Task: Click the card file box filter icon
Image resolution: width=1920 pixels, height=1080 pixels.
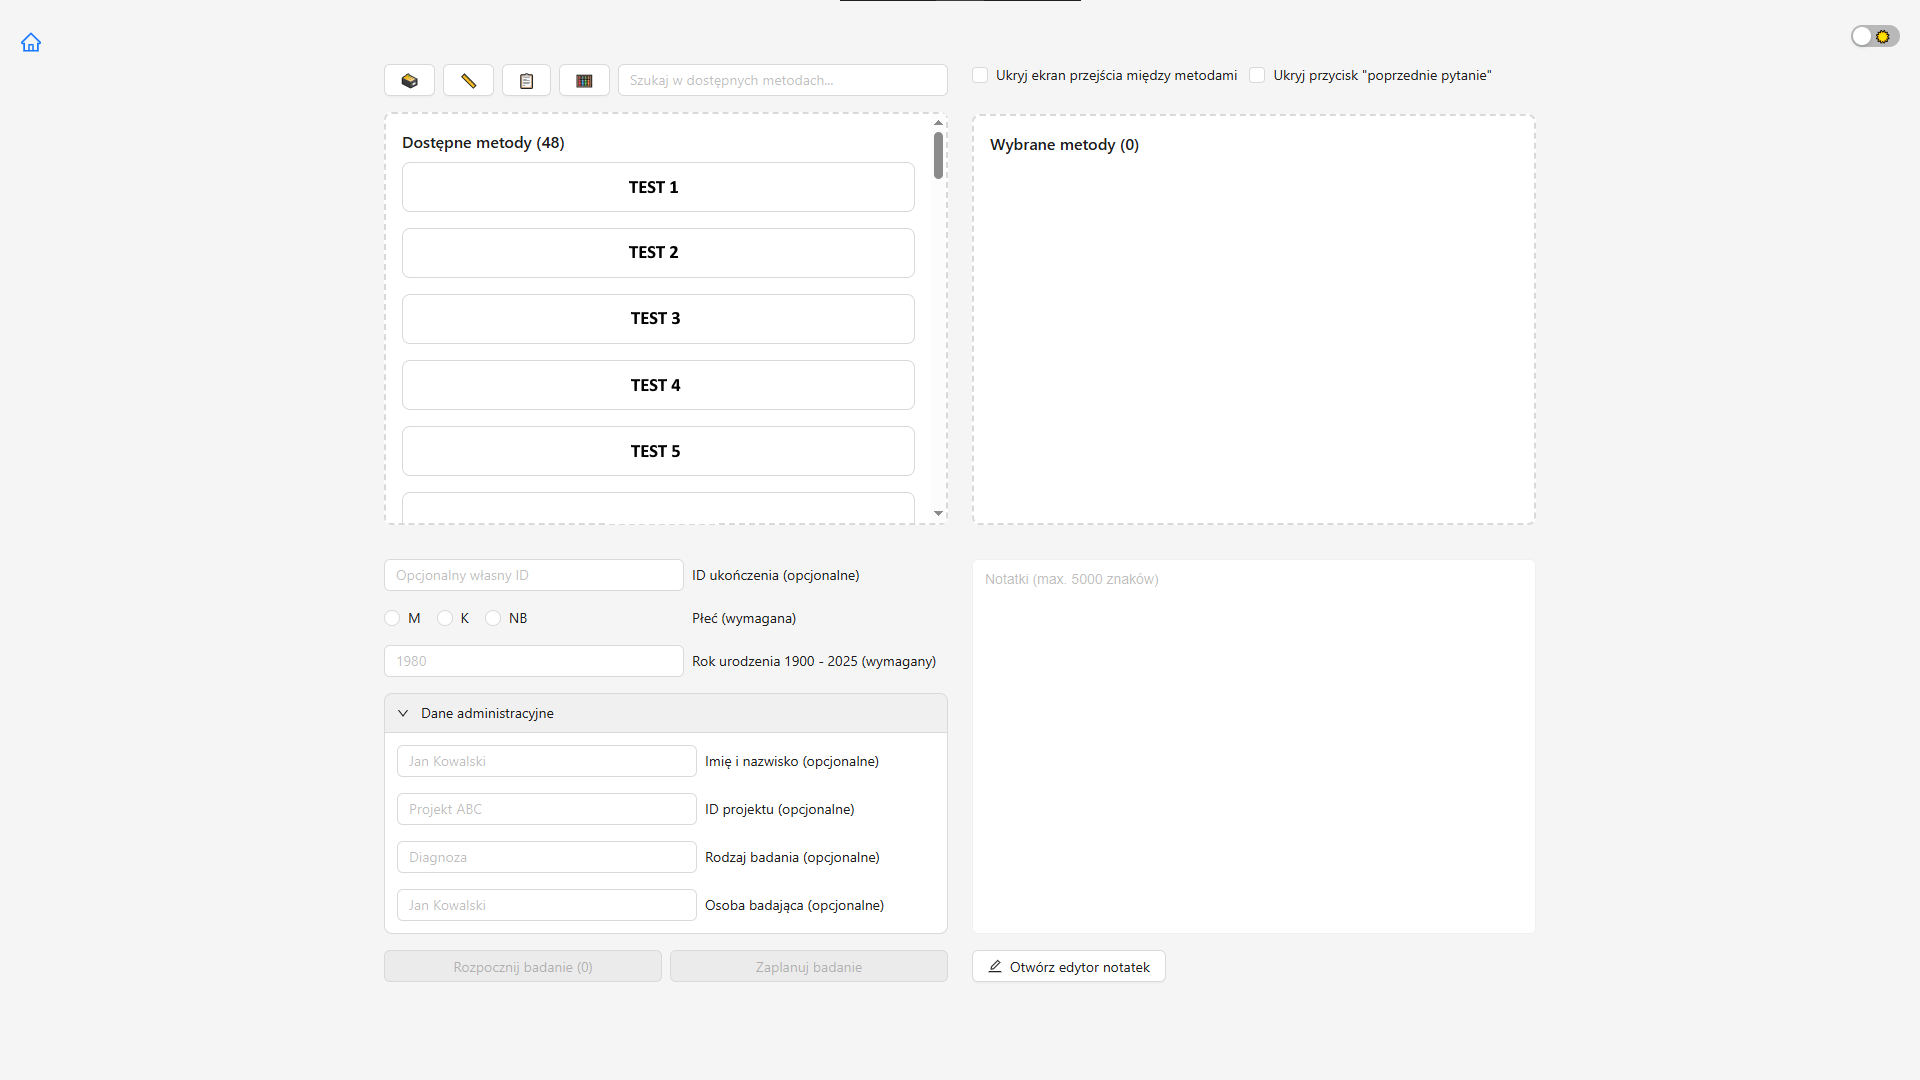Action: 409,80
